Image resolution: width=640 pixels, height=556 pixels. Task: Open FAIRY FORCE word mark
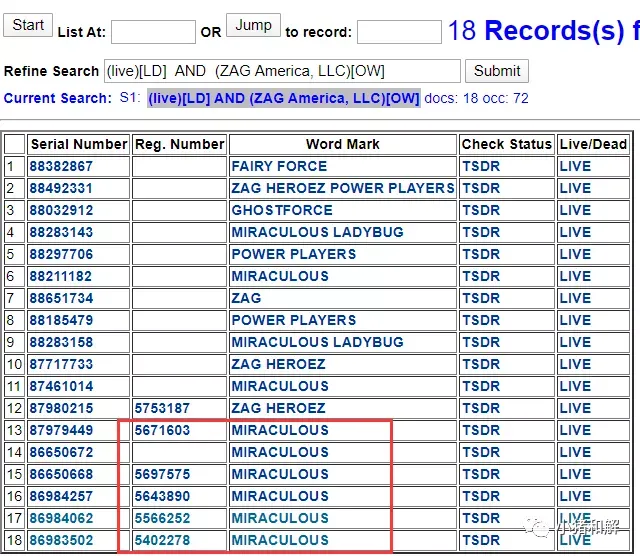coord(279,166)
